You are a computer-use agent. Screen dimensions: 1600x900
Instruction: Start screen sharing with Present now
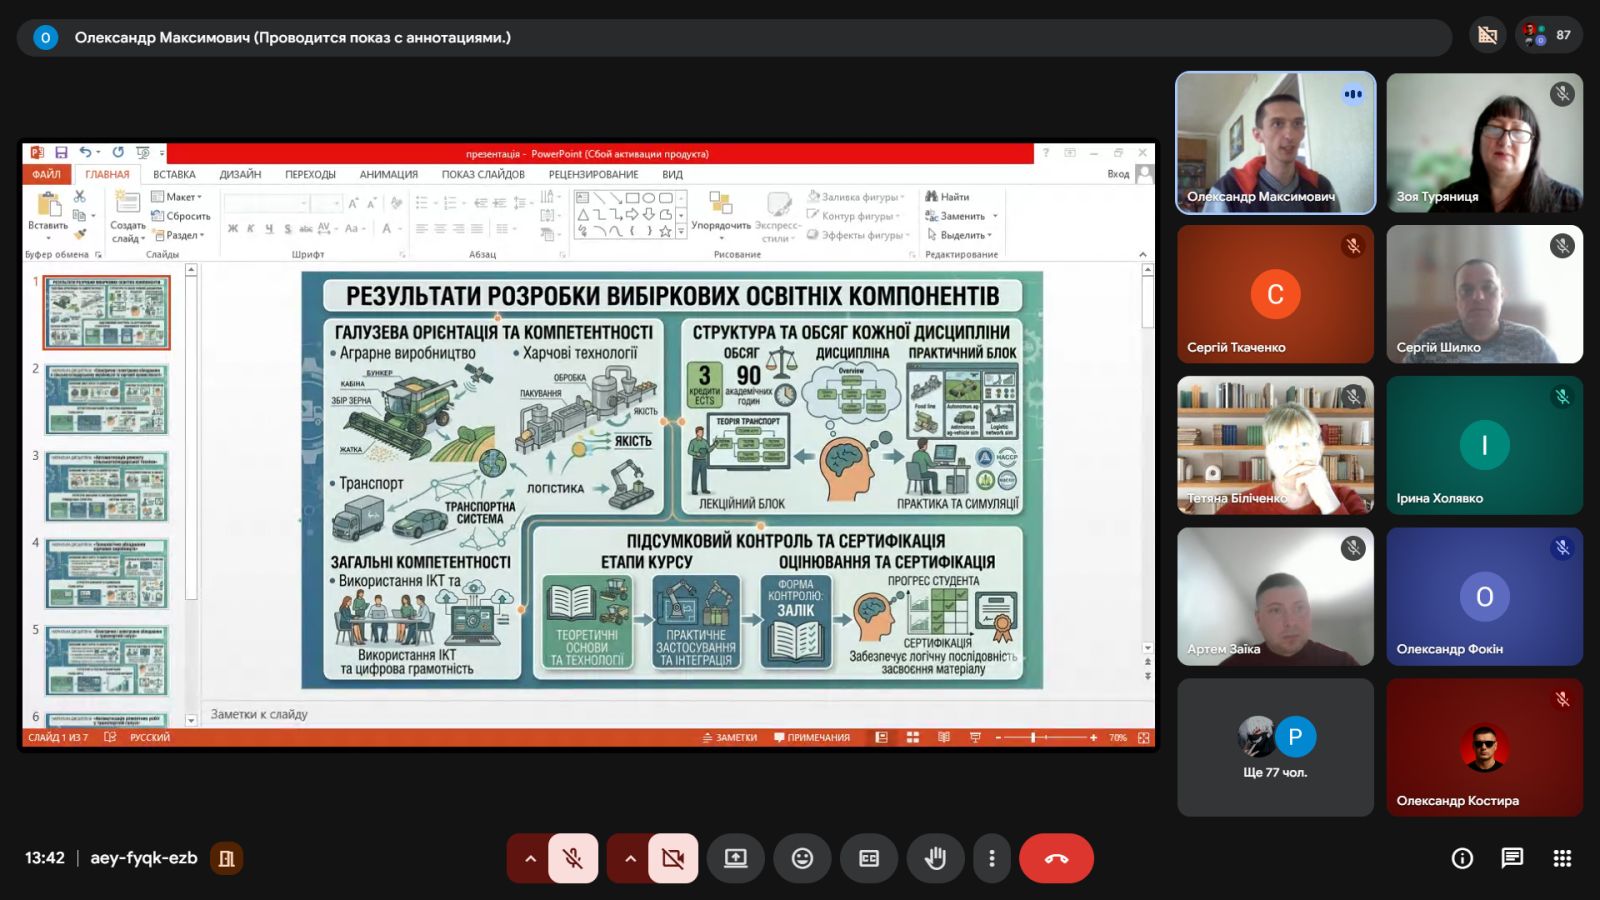(736, 858)
